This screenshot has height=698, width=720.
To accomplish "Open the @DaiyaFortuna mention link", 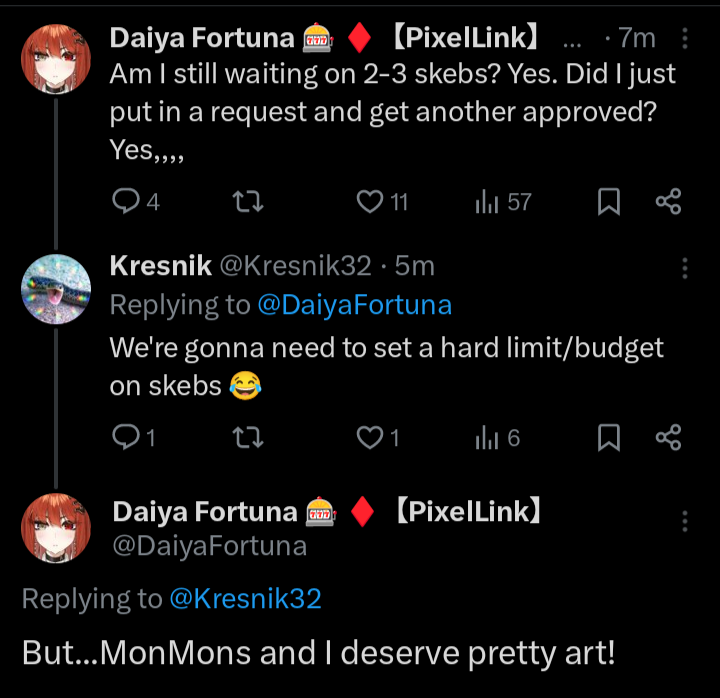I will 354,305.
